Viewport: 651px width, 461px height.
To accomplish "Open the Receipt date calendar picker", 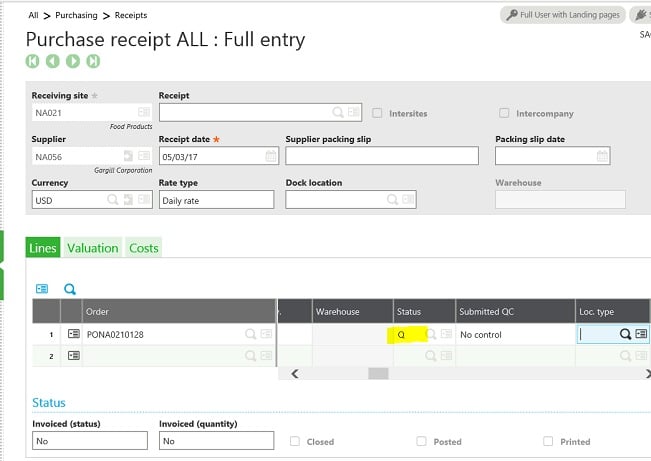I will pos(271,156).
